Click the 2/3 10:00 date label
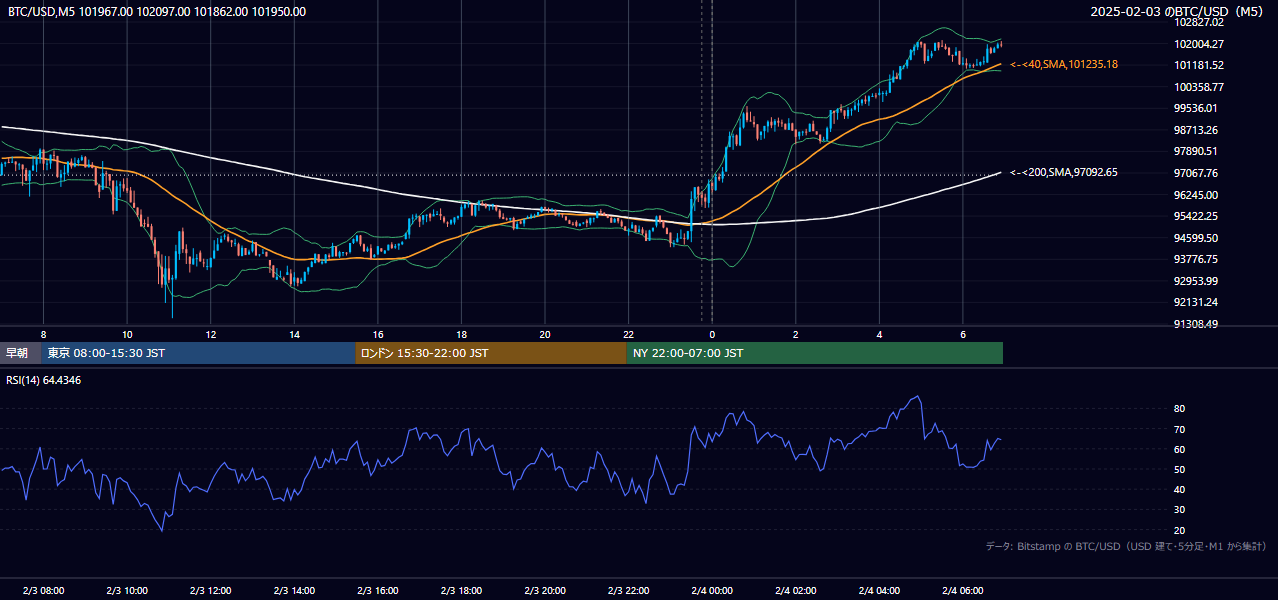 tap(127, 590)
